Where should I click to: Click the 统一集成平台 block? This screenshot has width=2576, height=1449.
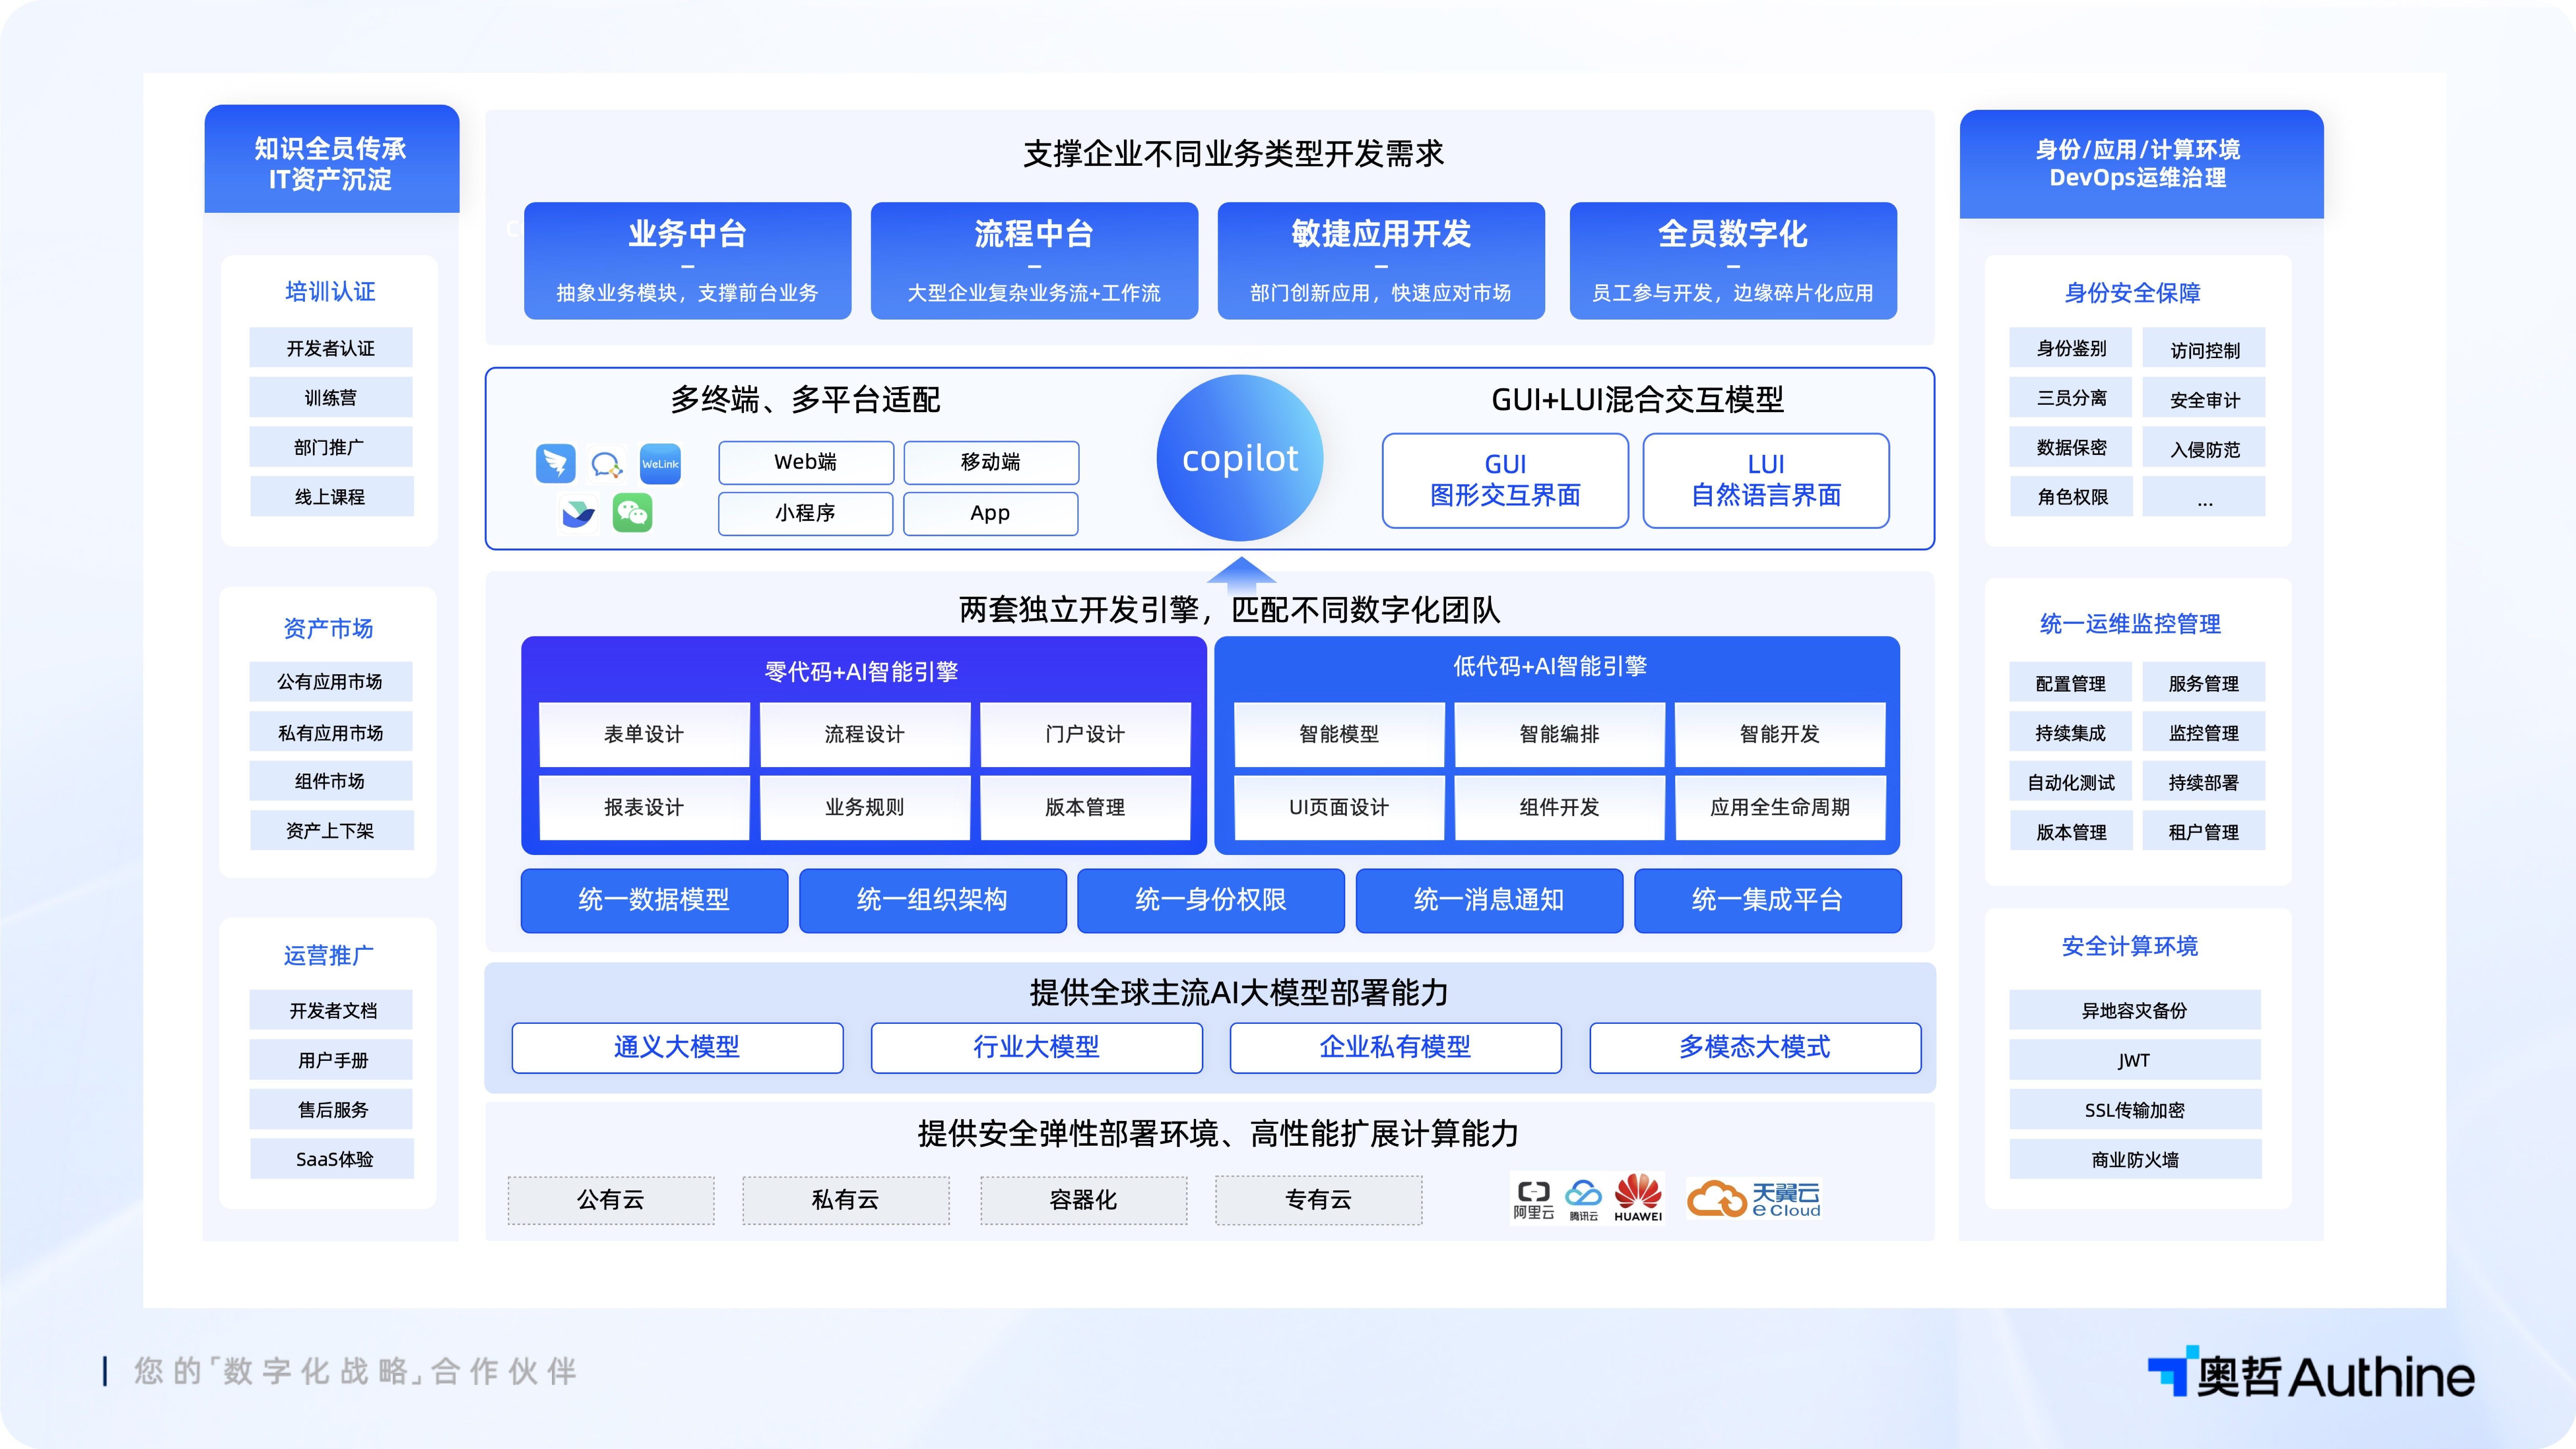click(x=1767, y=900)
